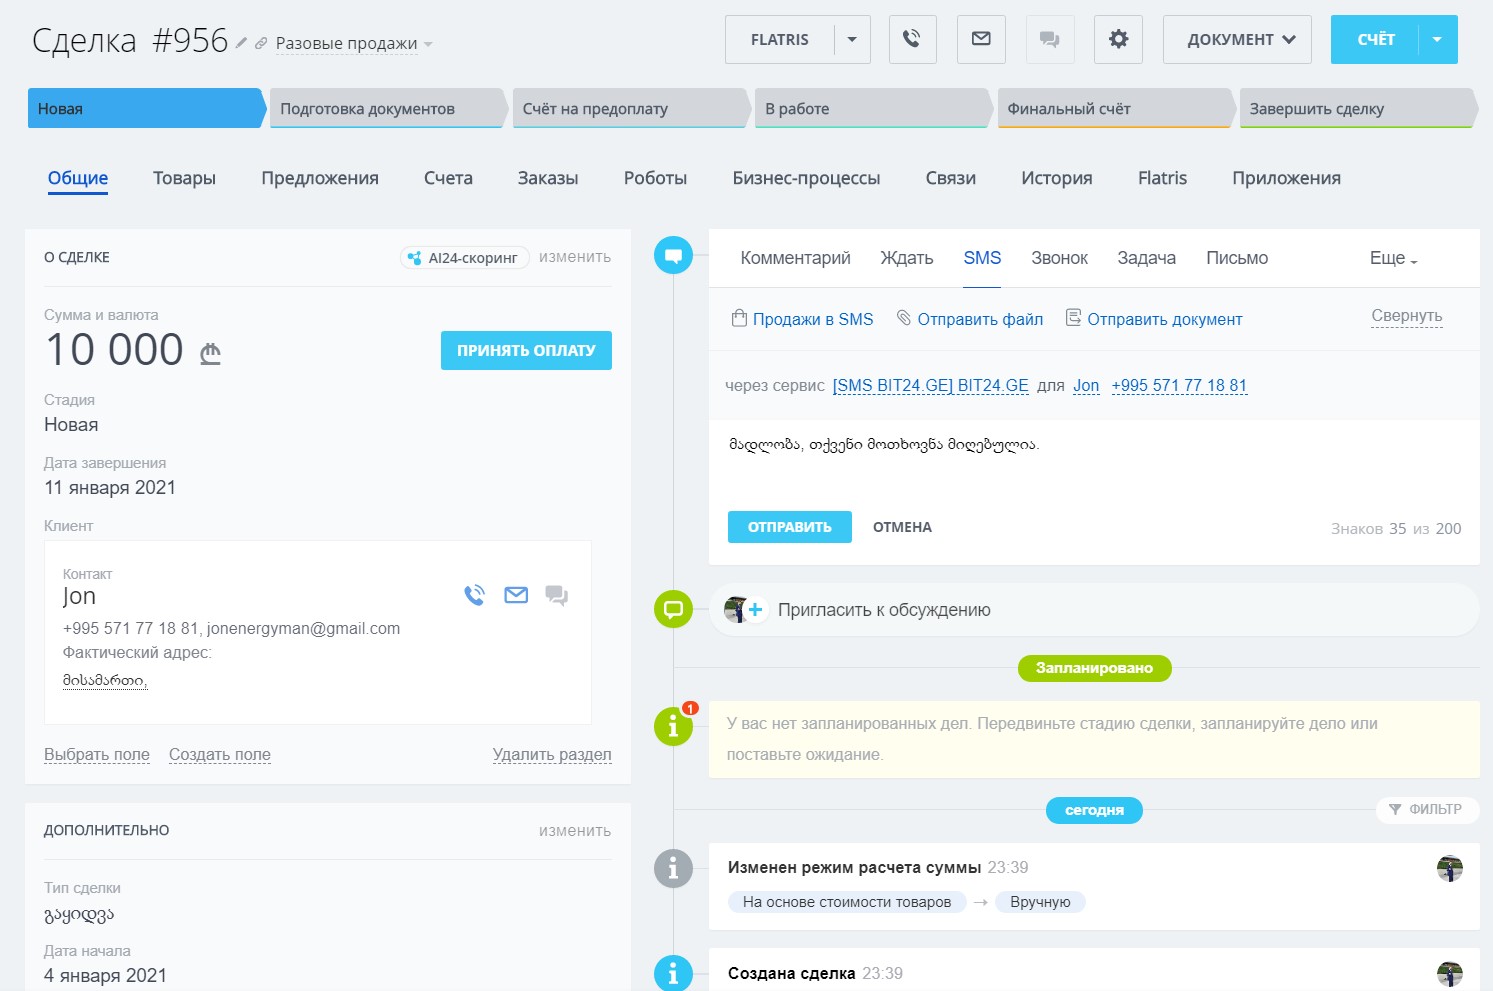Open the Еще menu in activity panel
The image size is (1493, 991).
(1393, 258)
